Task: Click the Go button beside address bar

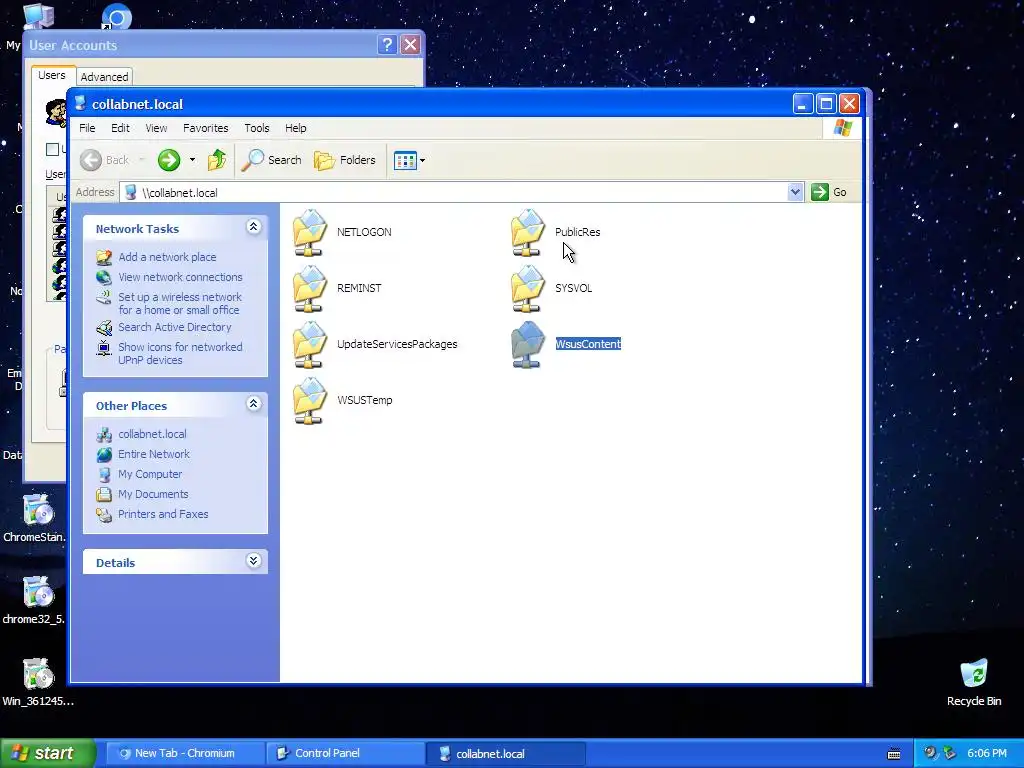Action: tap(829, 192)
